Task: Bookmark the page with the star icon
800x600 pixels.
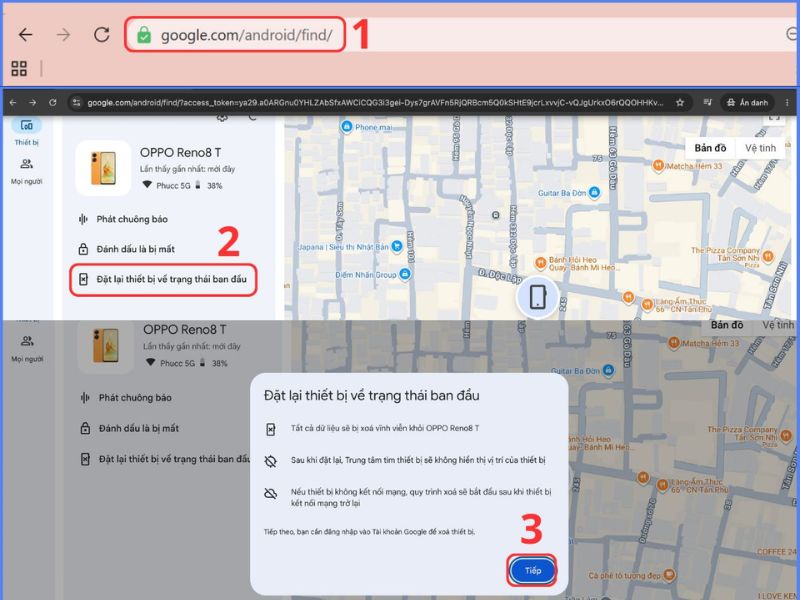Action: 680,103
